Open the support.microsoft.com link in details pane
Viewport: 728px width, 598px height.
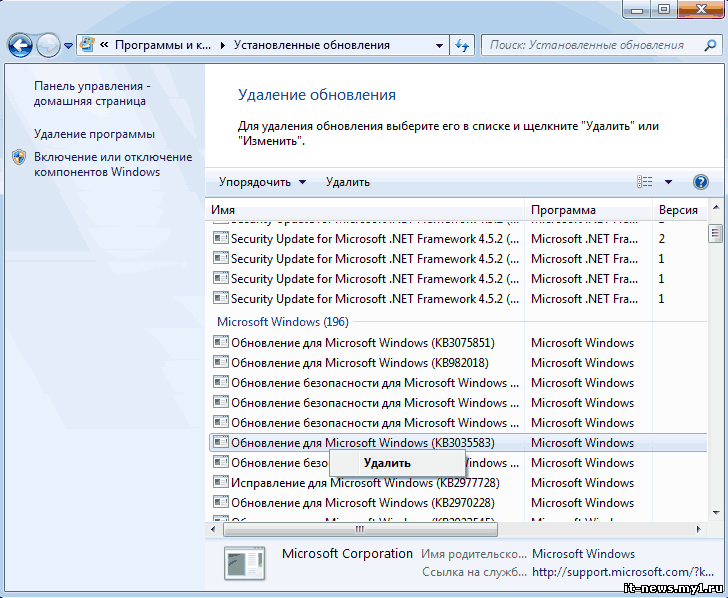623,572
